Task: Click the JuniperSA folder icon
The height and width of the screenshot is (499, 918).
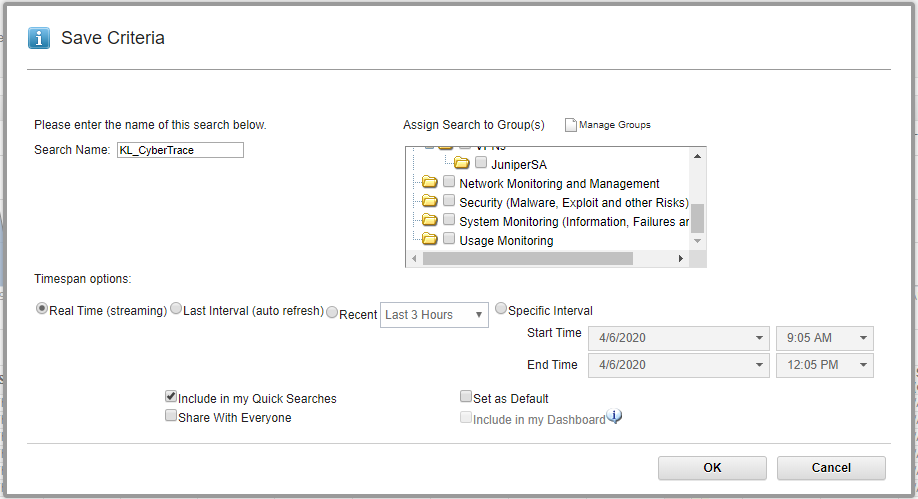Action: click(x=462, y=163)
